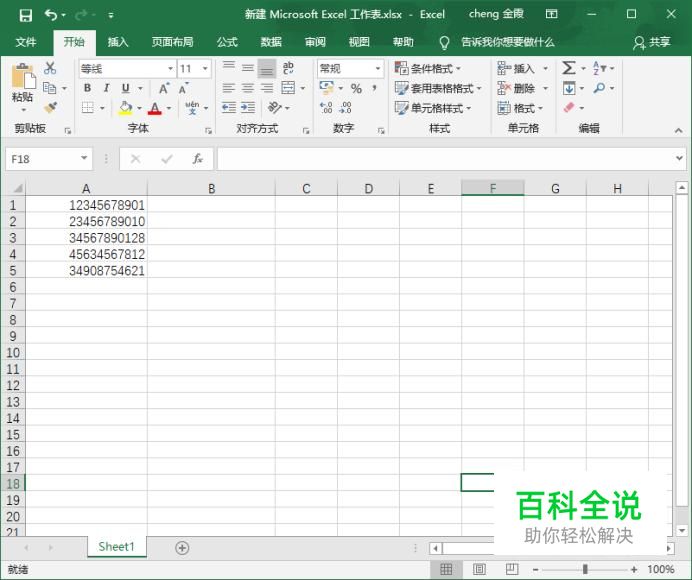Toggle bottom align
The height and width of the screenshot is (580, 692).
(x=267, y=68)
